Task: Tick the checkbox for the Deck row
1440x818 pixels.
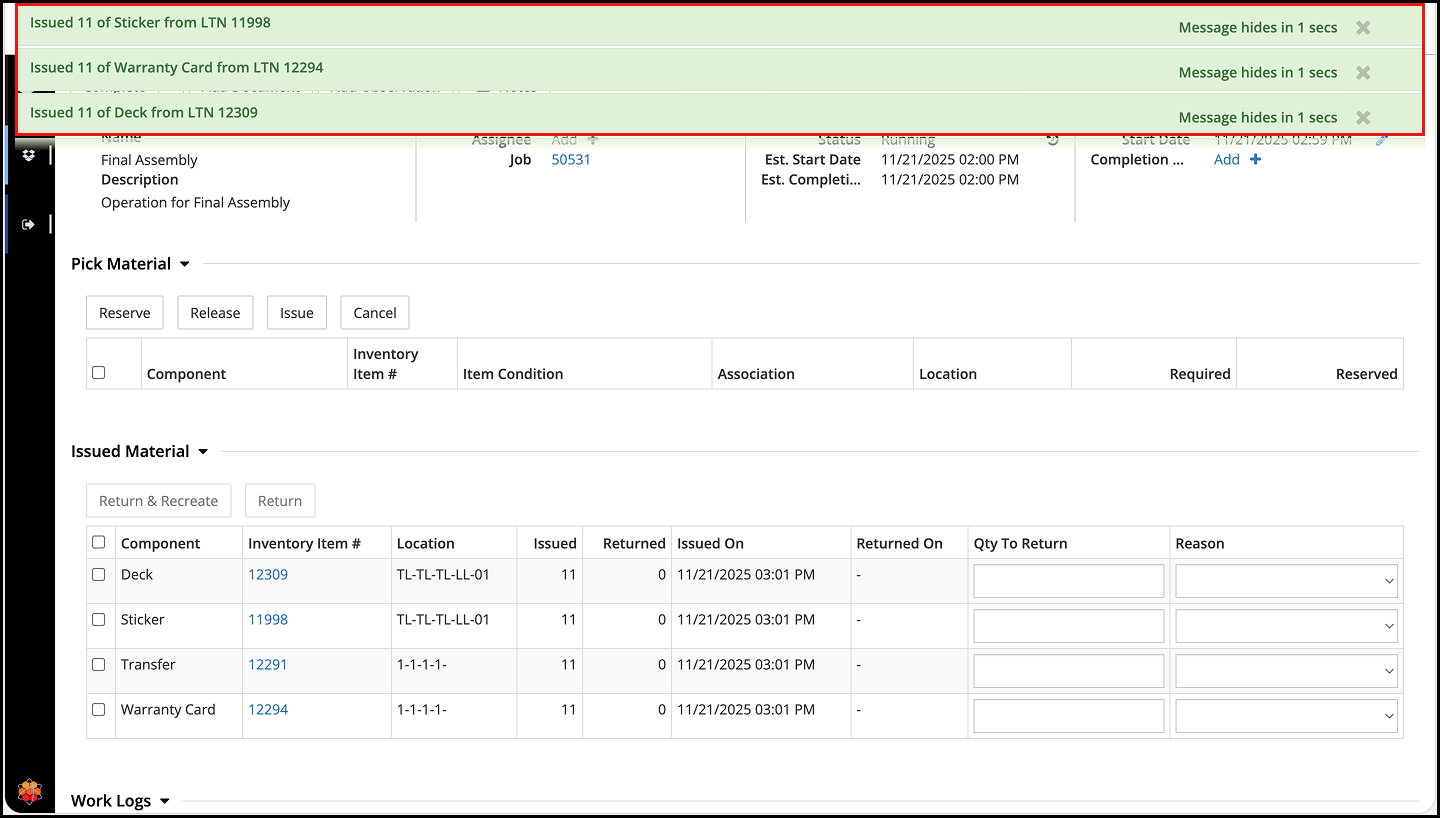Action: pos(98,575)
